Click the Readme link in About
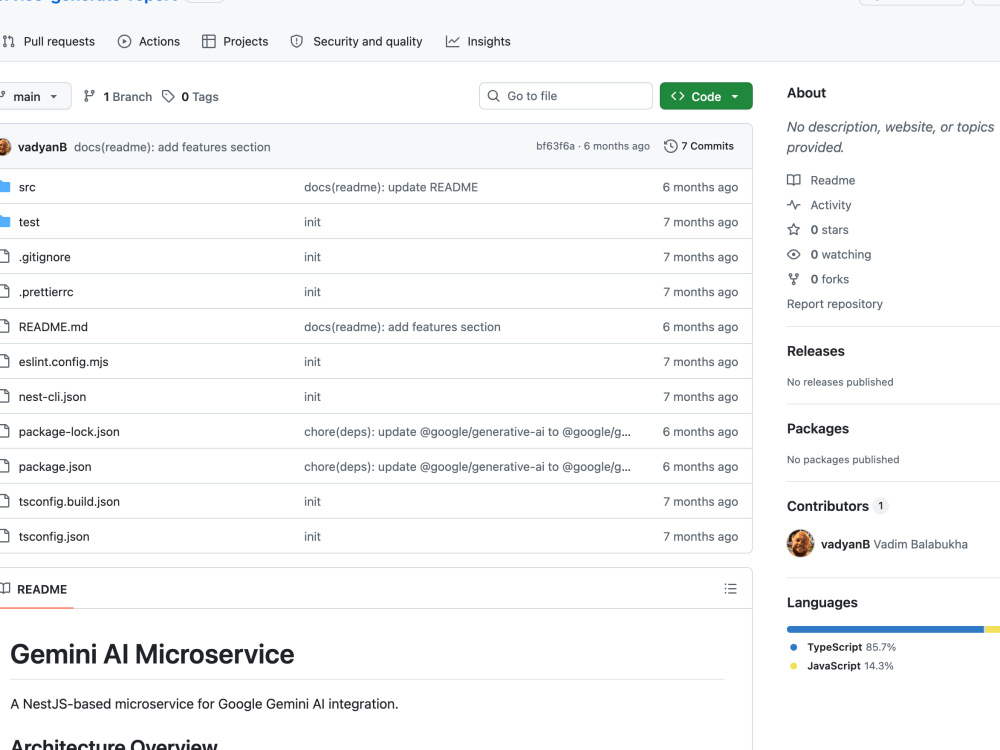 click(832, 180)
